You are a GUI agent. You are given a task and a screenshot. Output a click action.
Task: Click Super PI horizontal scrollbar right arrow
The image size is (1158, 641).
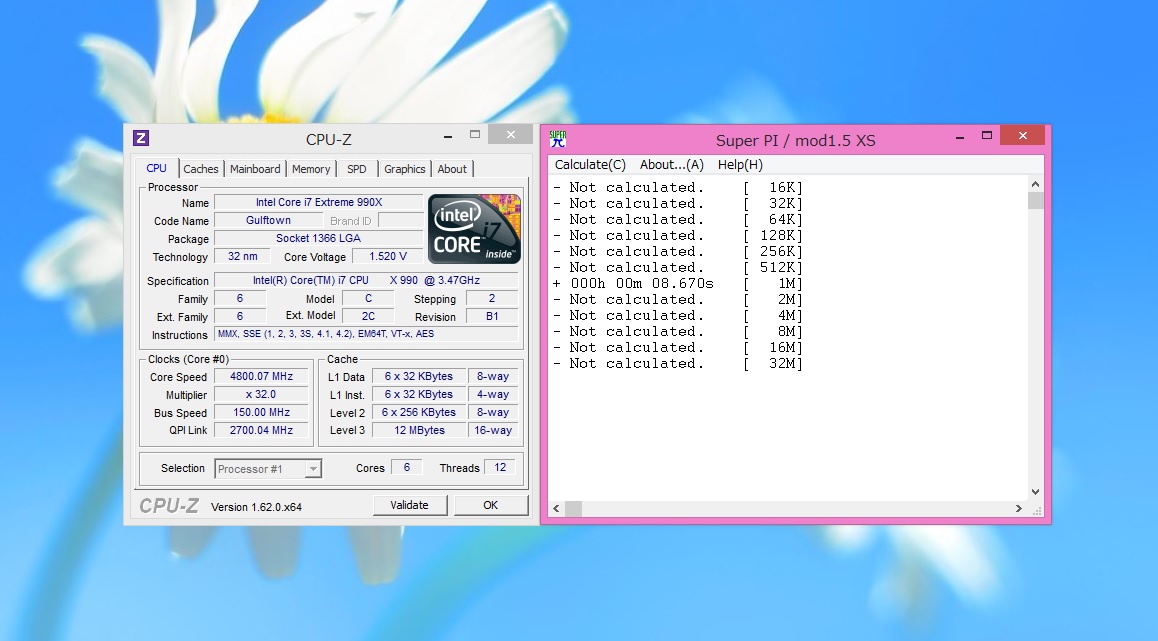(1019, 509)
